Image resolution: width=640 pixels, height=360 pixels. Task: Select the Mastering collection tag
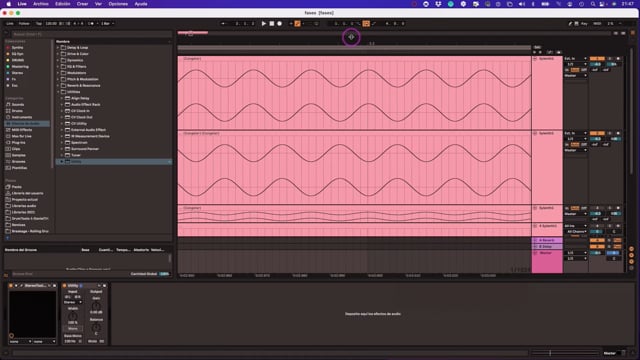tap(20, 67)
